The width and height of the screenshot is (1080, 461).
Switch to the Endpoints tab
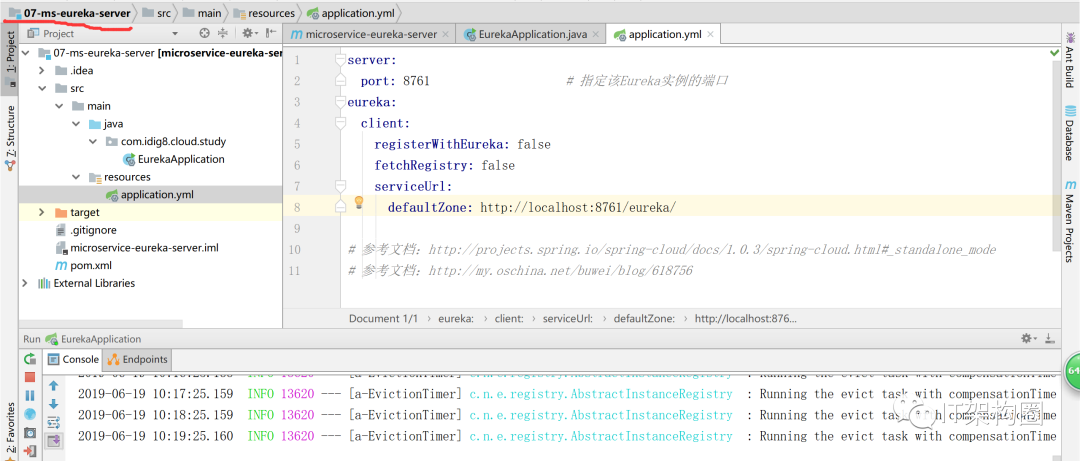(137, 359)
